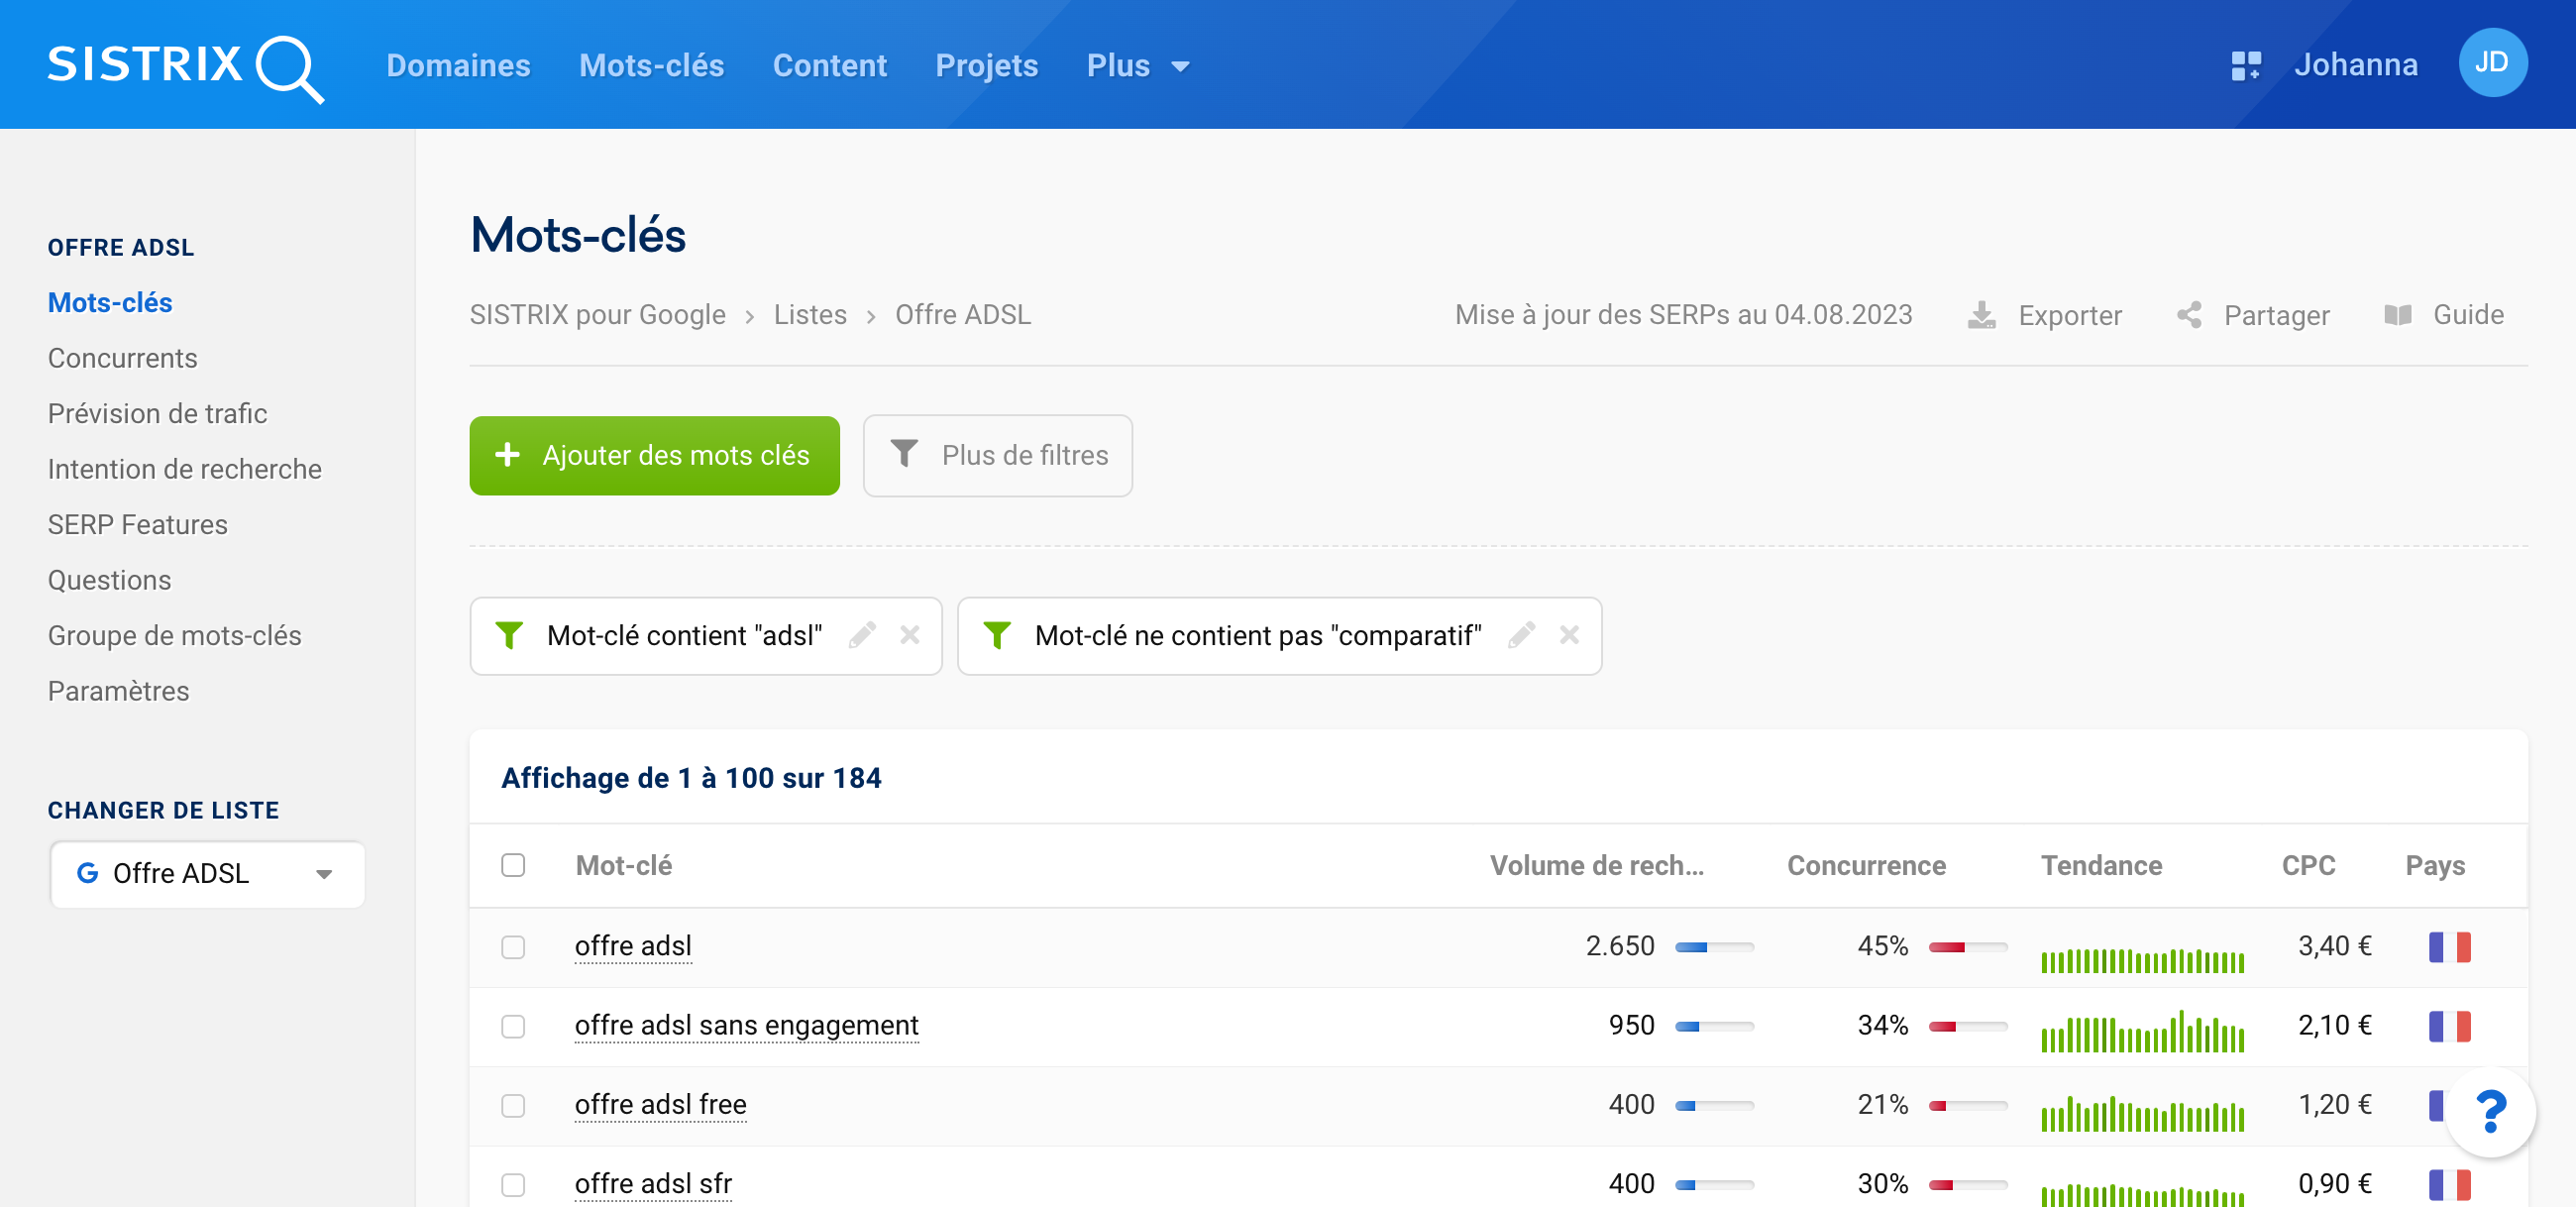
Task: Sort by Mot-clé column header
Action: [x=623, y=865]
